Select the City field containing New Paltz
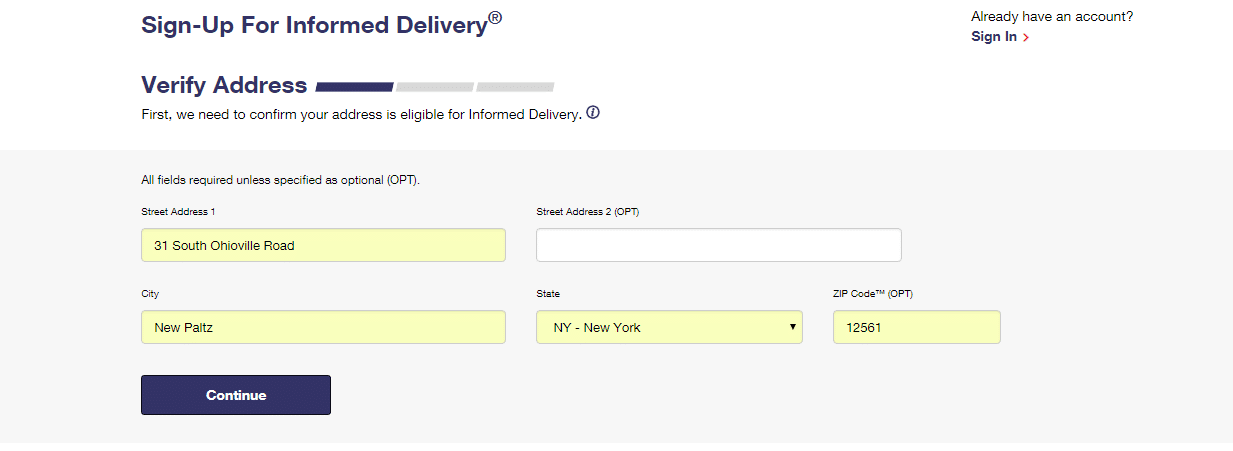1233x451 pixels. 323,327
